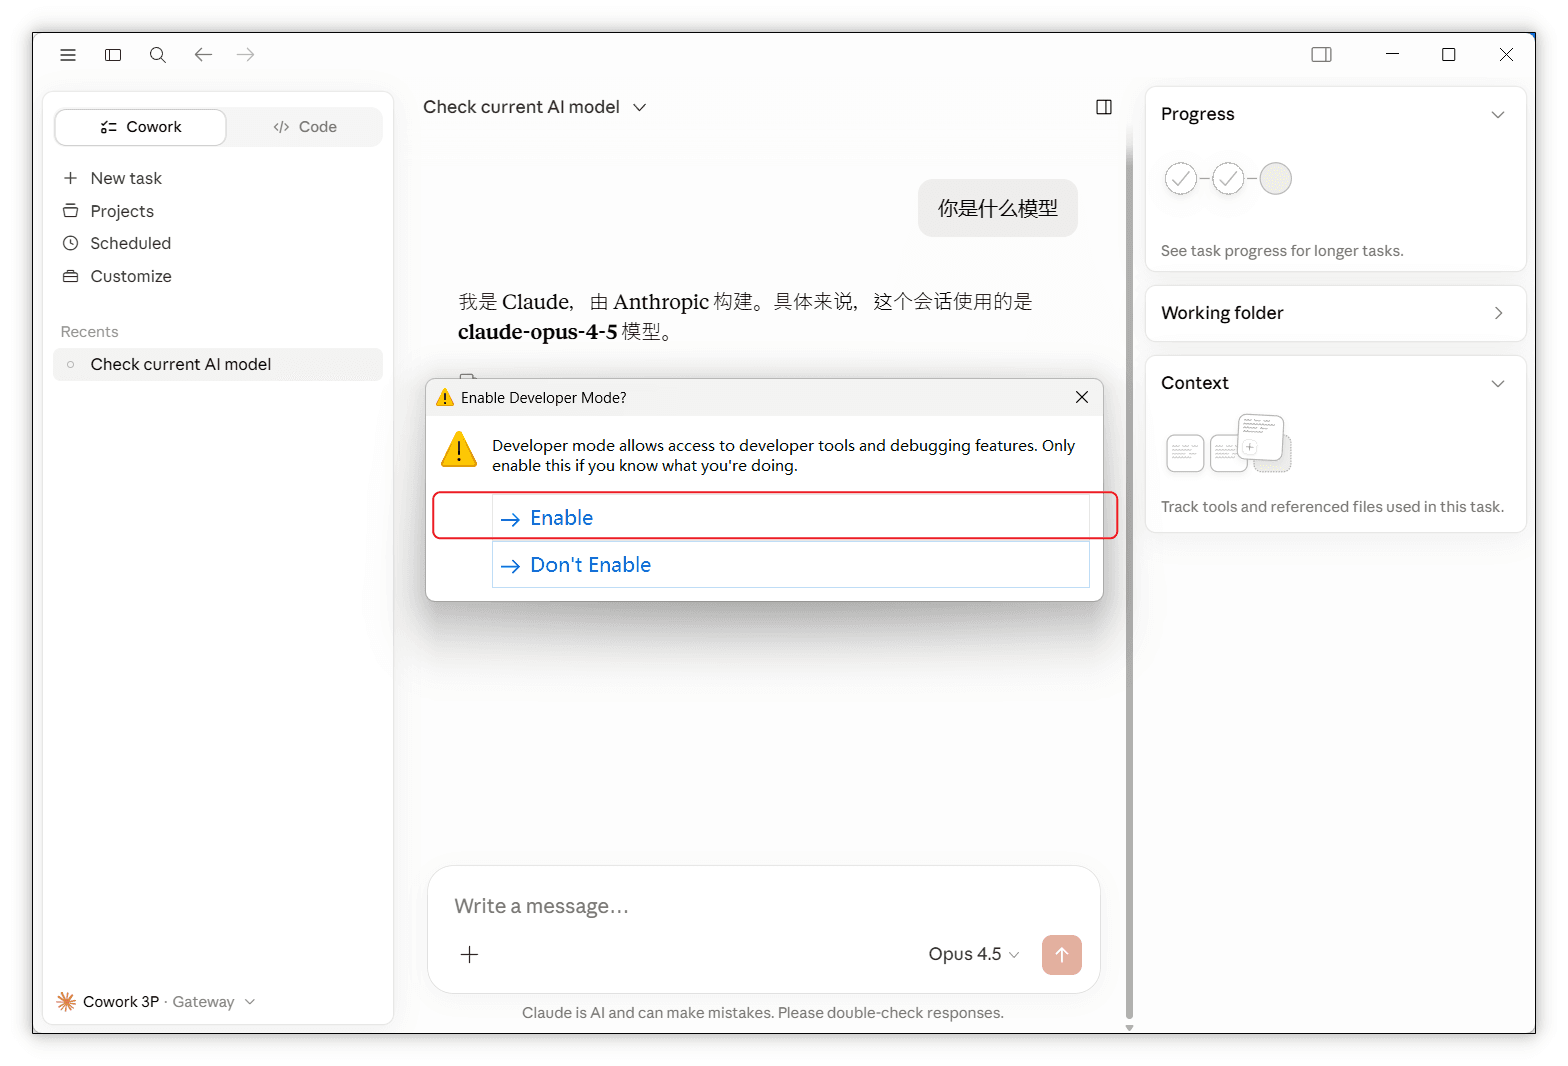Image resolution: width=1568 pixels, height=1066 pixels.
Task: Click the warning icon in dialog body
Action: coord(459,450)
